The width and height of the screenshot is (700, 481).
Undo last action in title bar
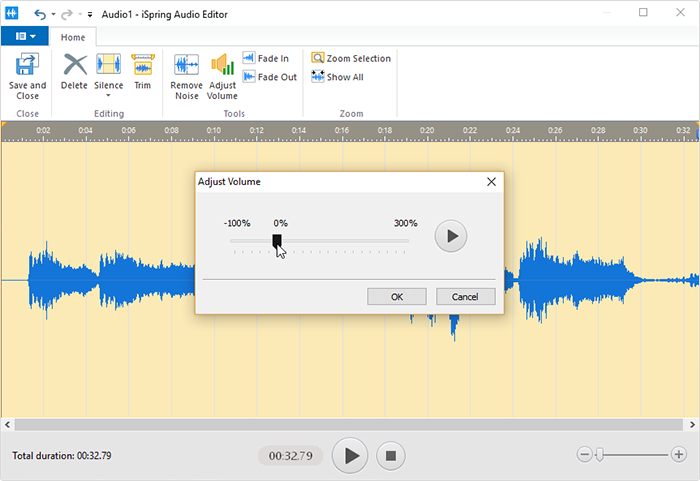coord(40,14)
